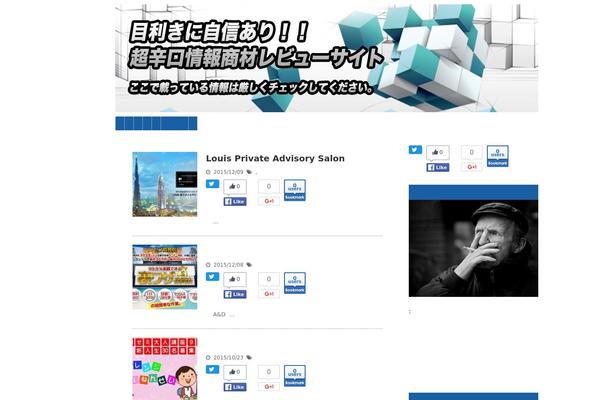Click the Twitter icon under the 2015/10/23 post
The height and width of the screenshot is (400, 600).
212,369
